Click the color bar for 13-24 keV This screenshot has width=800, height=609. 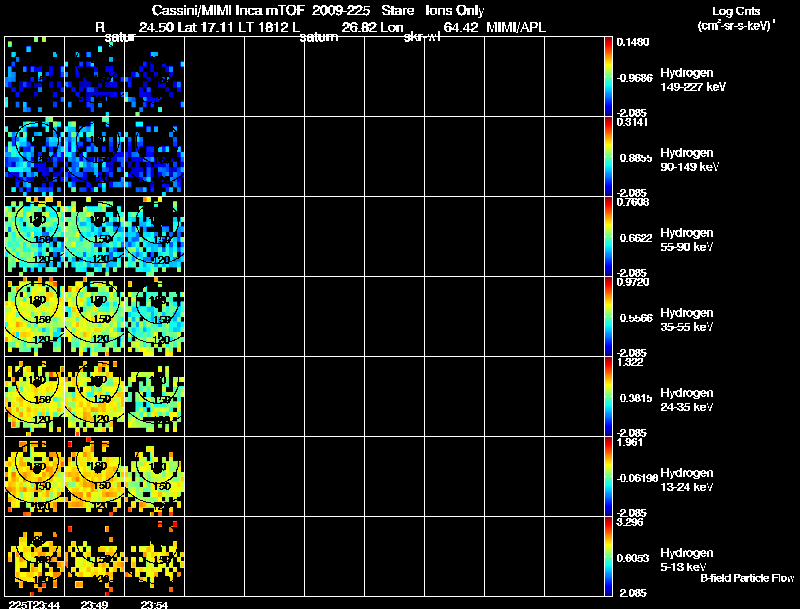pyautogui.click(x=608, y=476)
